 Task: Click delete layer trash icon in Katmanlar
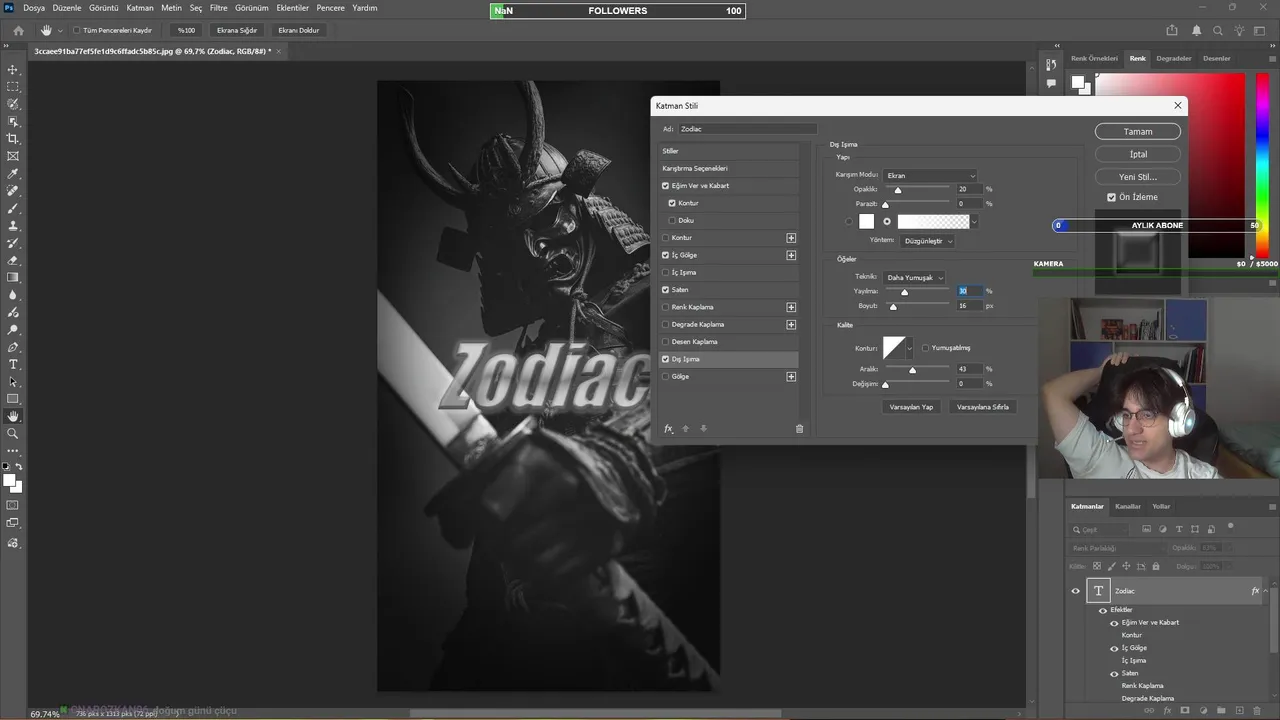[x=1257, y=711]
